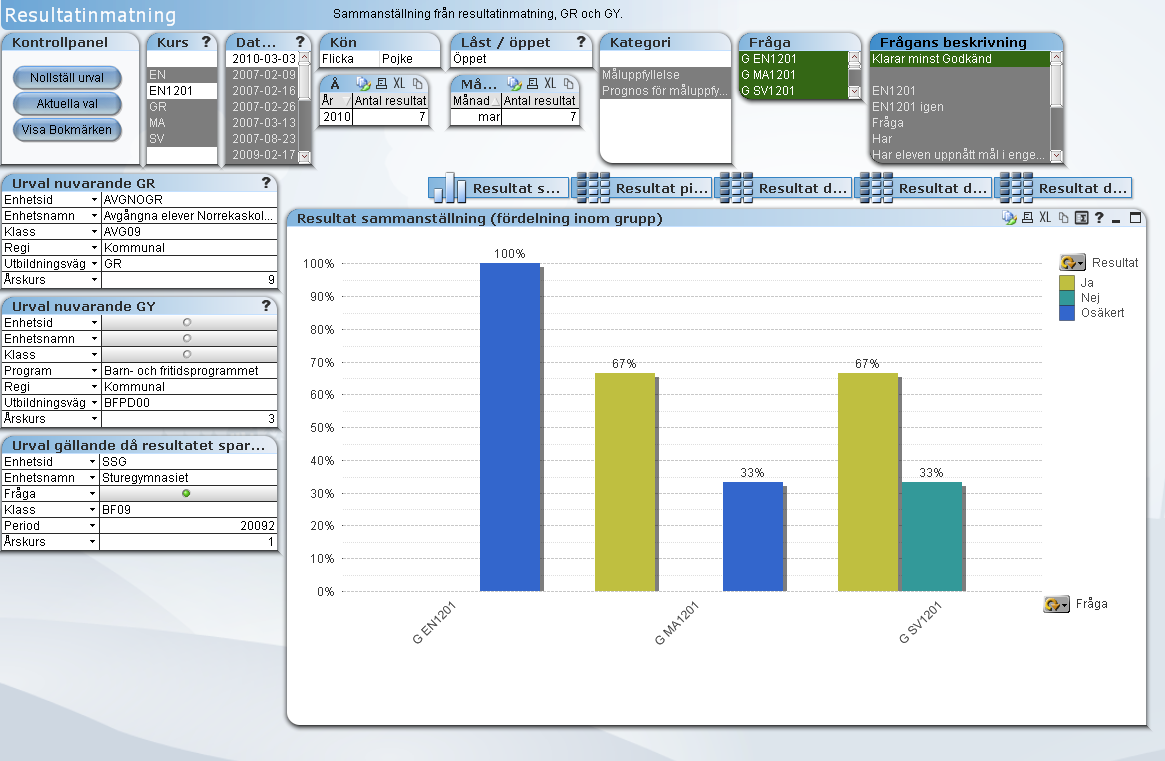Click the copy icon in the År table header
Image resolution: width=1165 pixels, height=761 pixels.
click(x=418, y=84)
